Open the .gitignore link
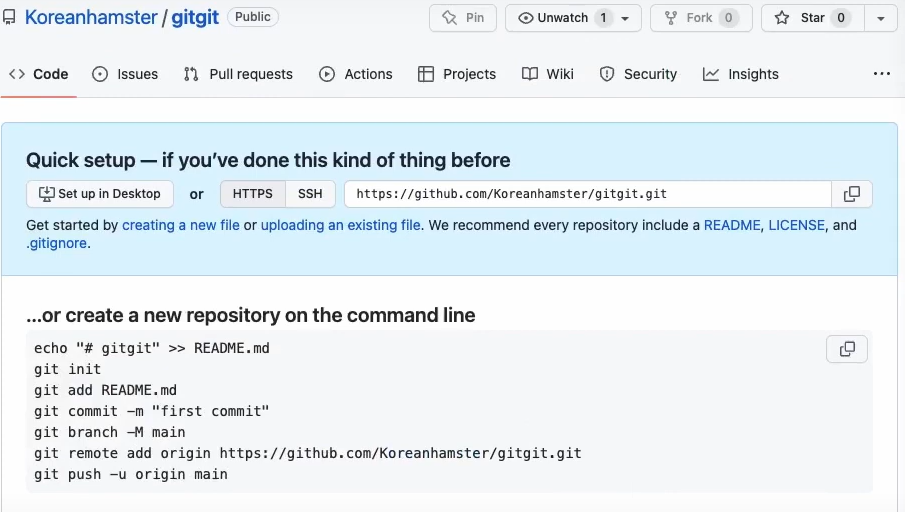The image size is (905, 512). click(57, 243)
